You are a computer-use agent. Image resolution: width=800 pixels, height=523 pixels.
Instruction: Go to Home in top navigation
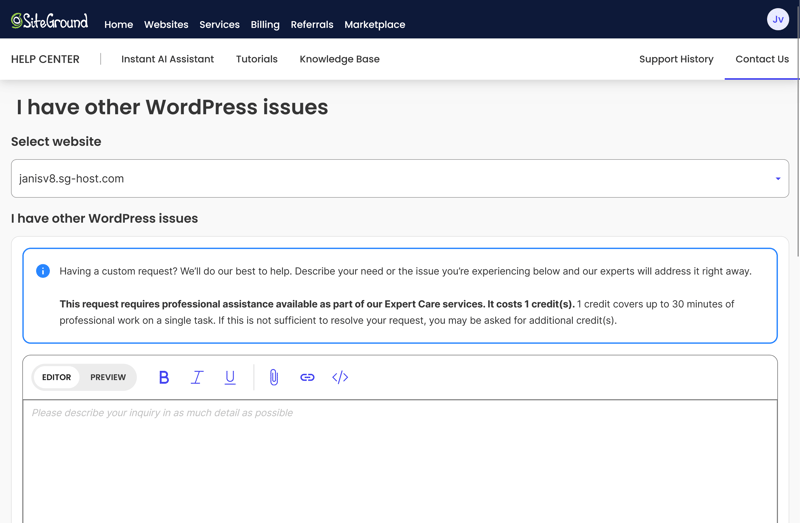click(x=118, y=24)
